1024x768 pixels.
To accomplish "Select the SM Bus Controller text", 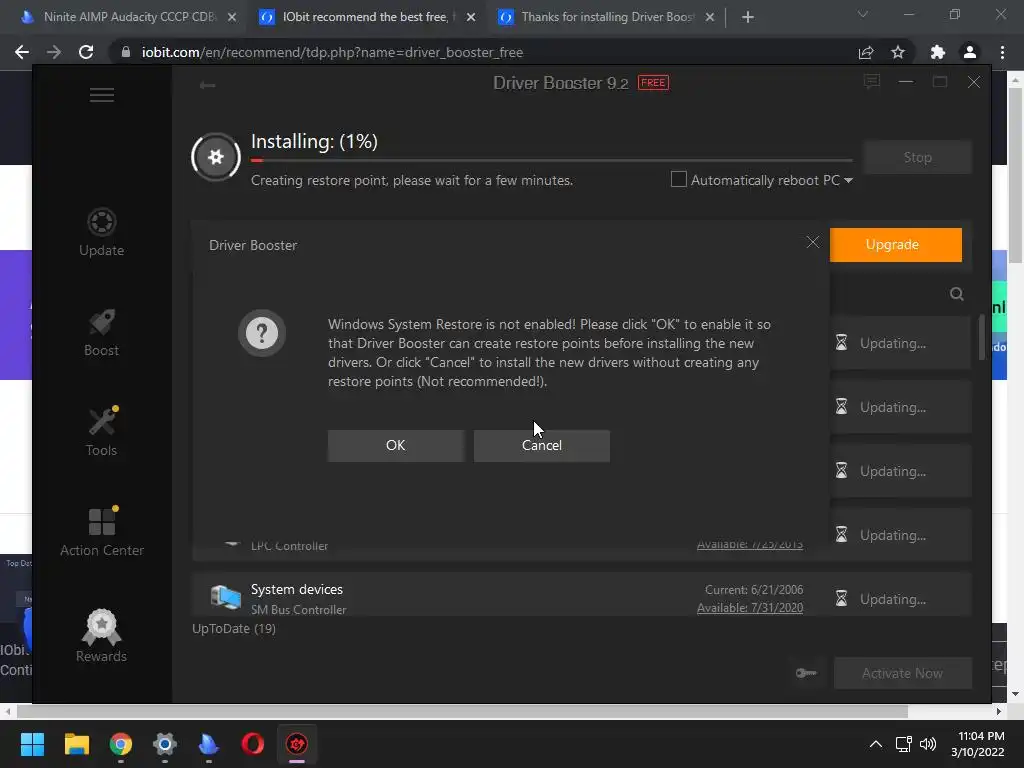I will (298, 610).
